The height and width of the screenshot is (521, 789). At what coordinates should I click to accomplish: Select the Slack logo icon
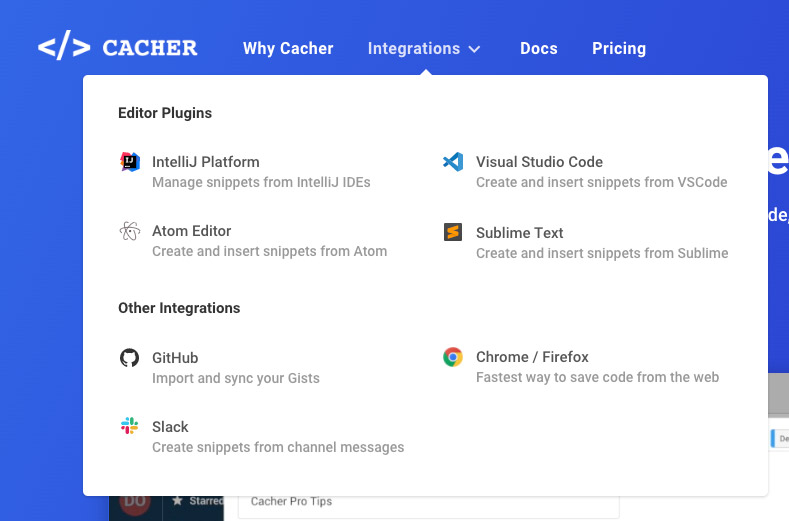coord(129,427)
